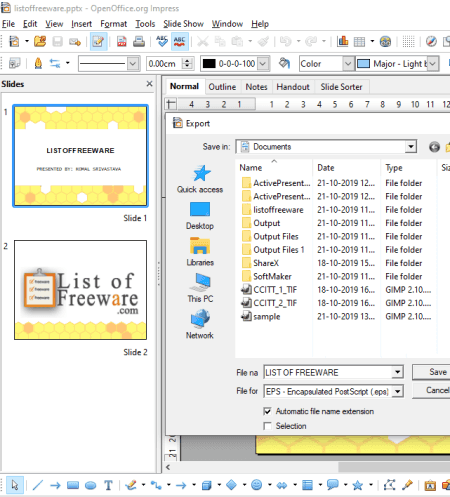Click the Fill bucket icon in line toolbar
Viewport: 450px width, 497px height.
point(284,63)
